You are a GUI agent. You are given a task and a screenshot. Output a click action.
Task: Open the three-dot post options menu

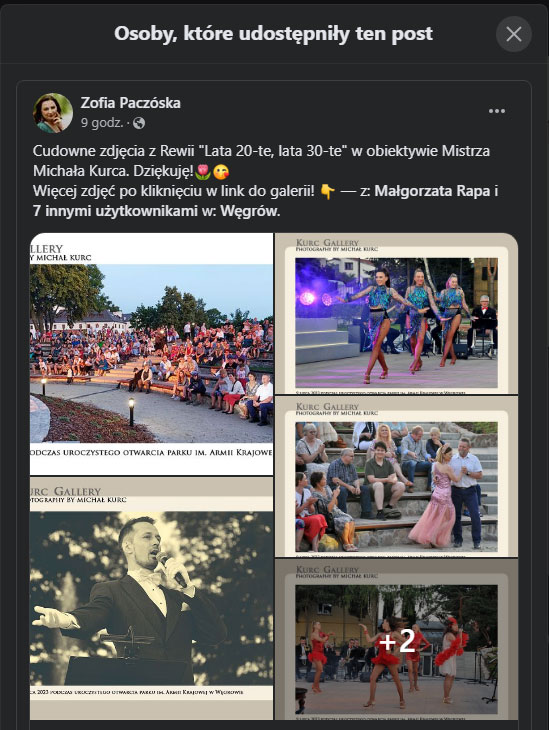click(497, 111)
